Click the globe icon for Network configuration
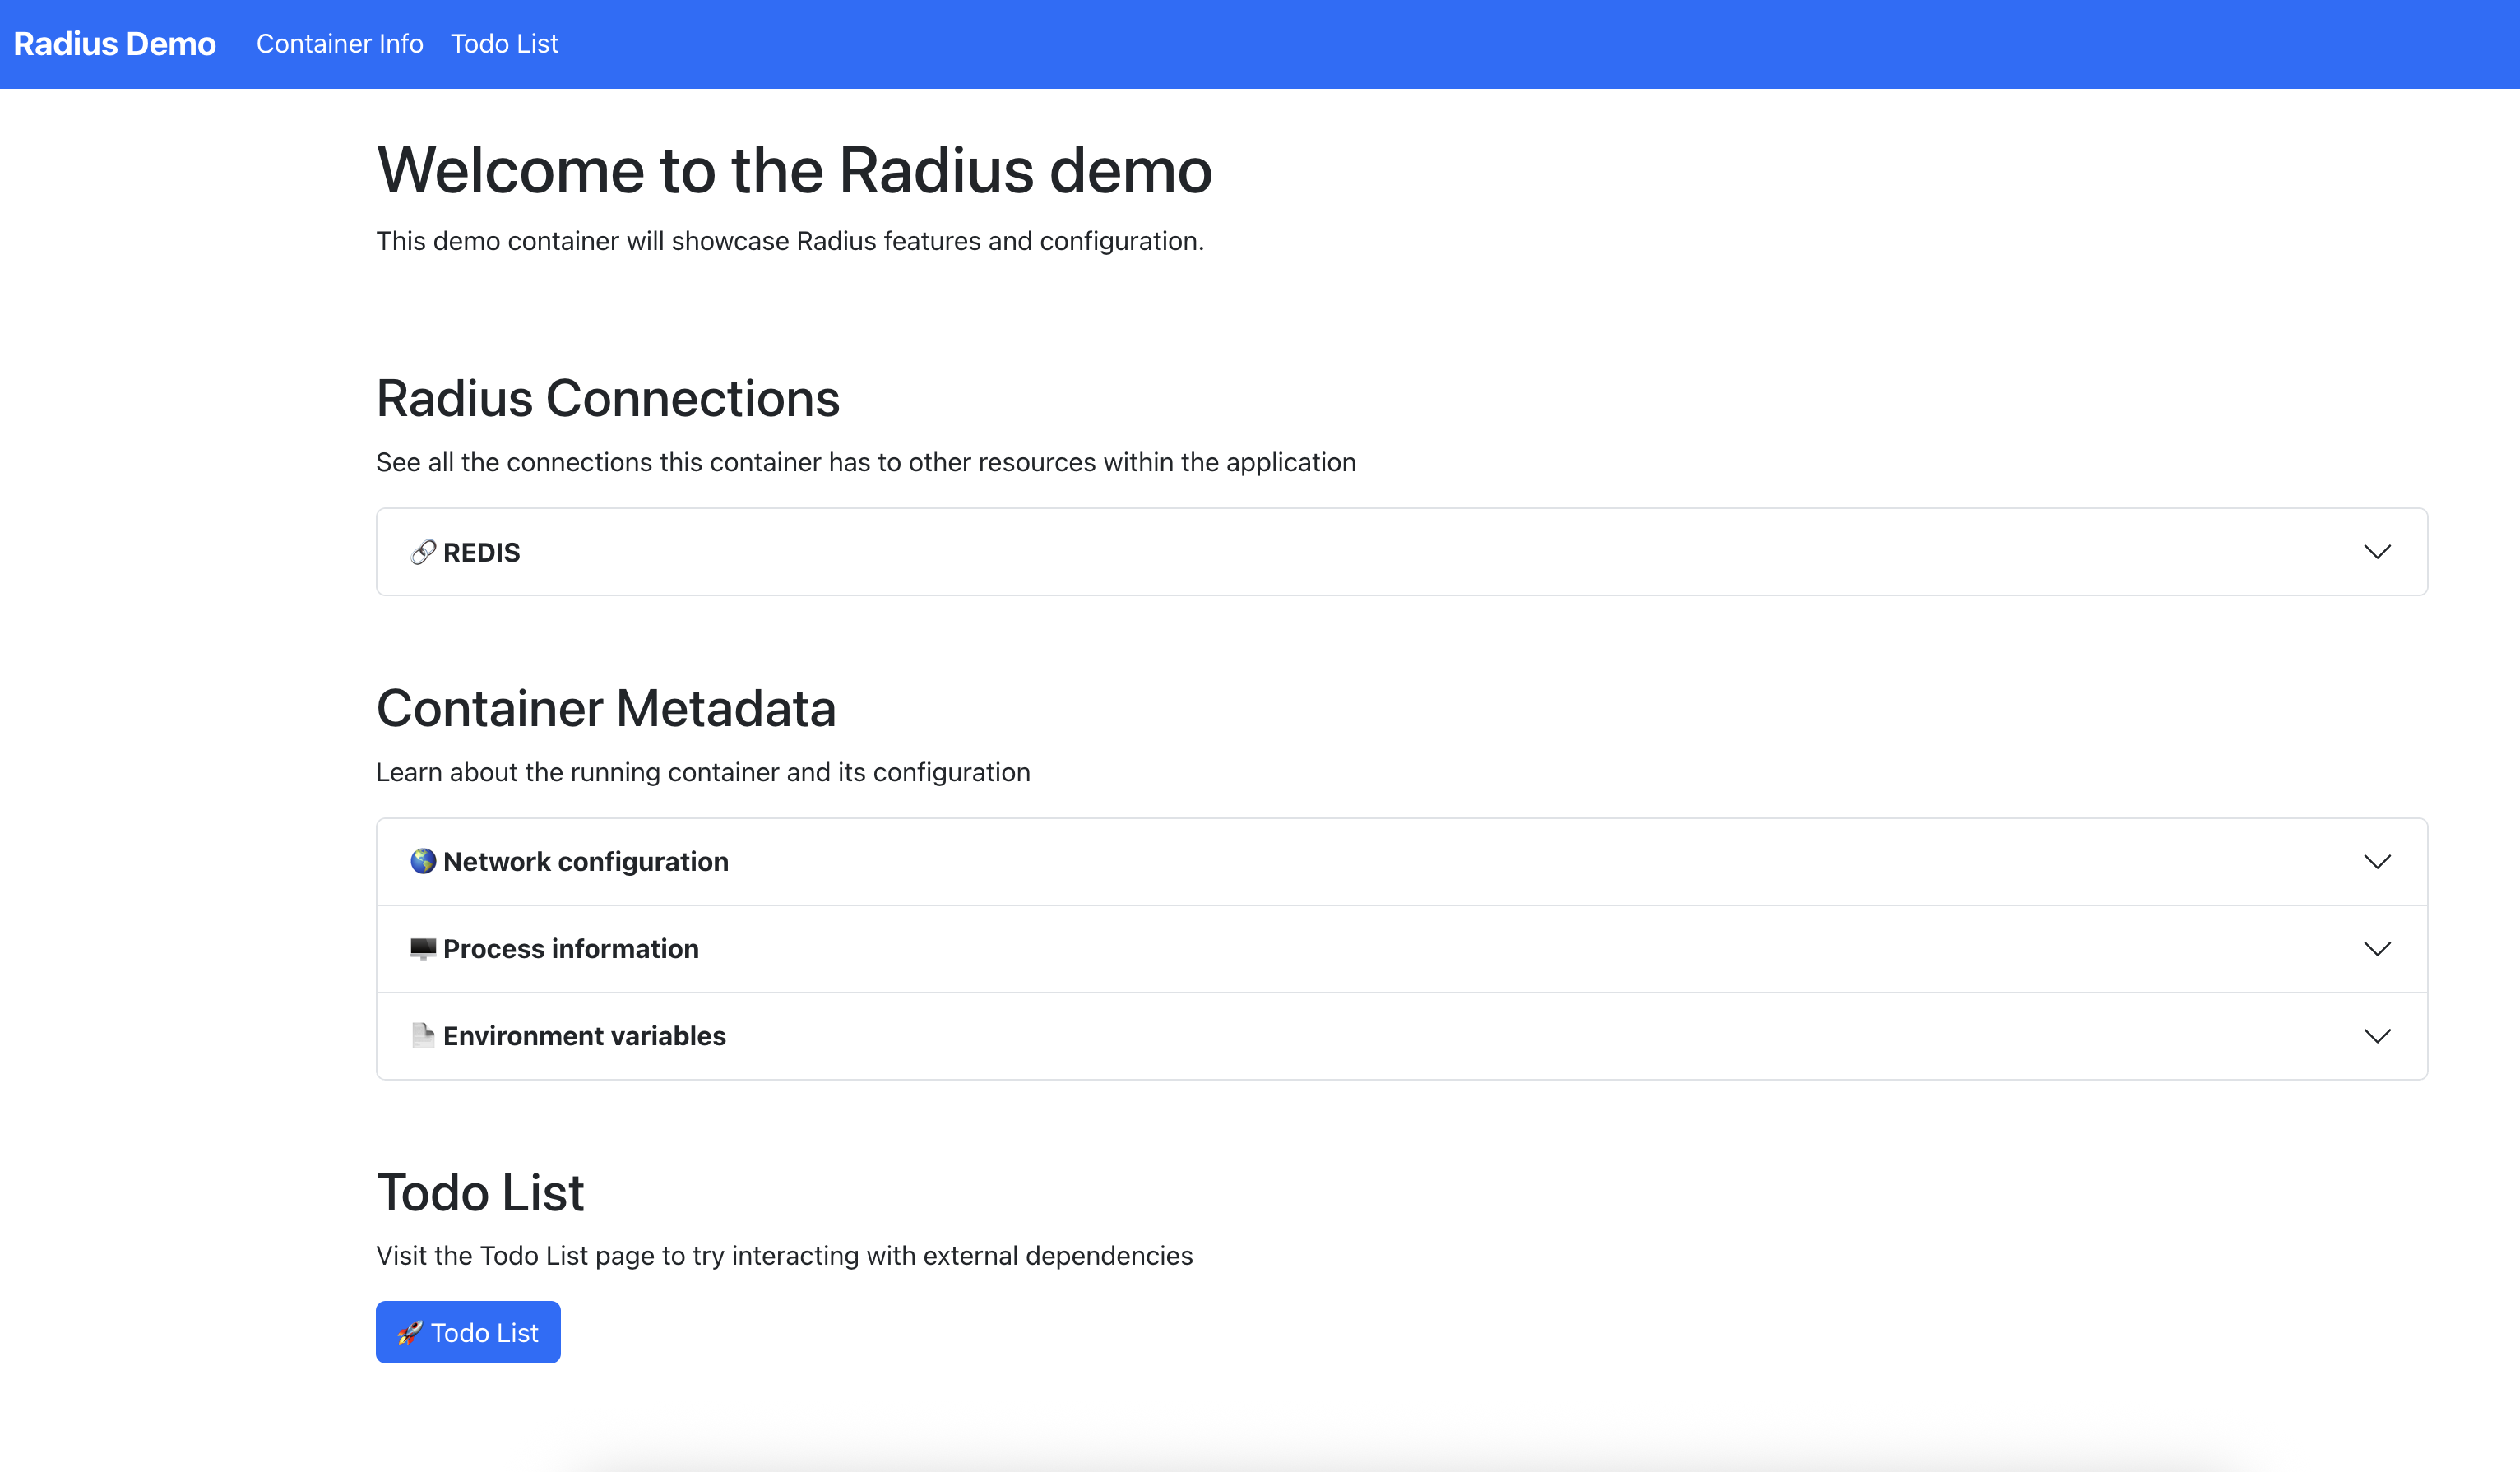The image size is (2520, 1472). coord(423,861)
